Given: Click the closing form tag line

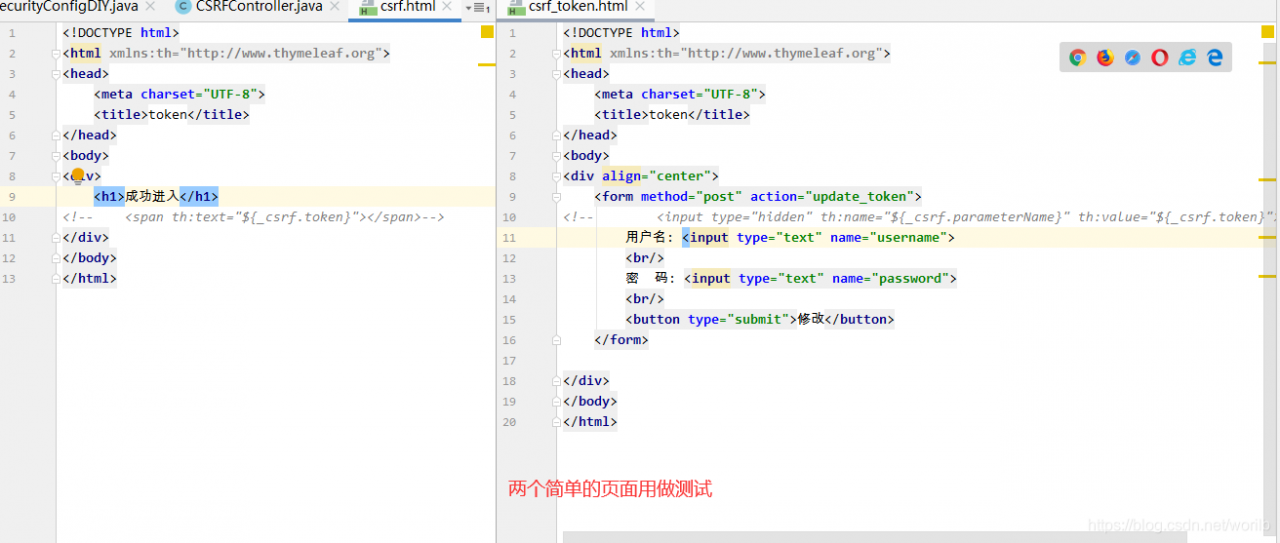Looking at the screenshot, I should coord(621,340).
